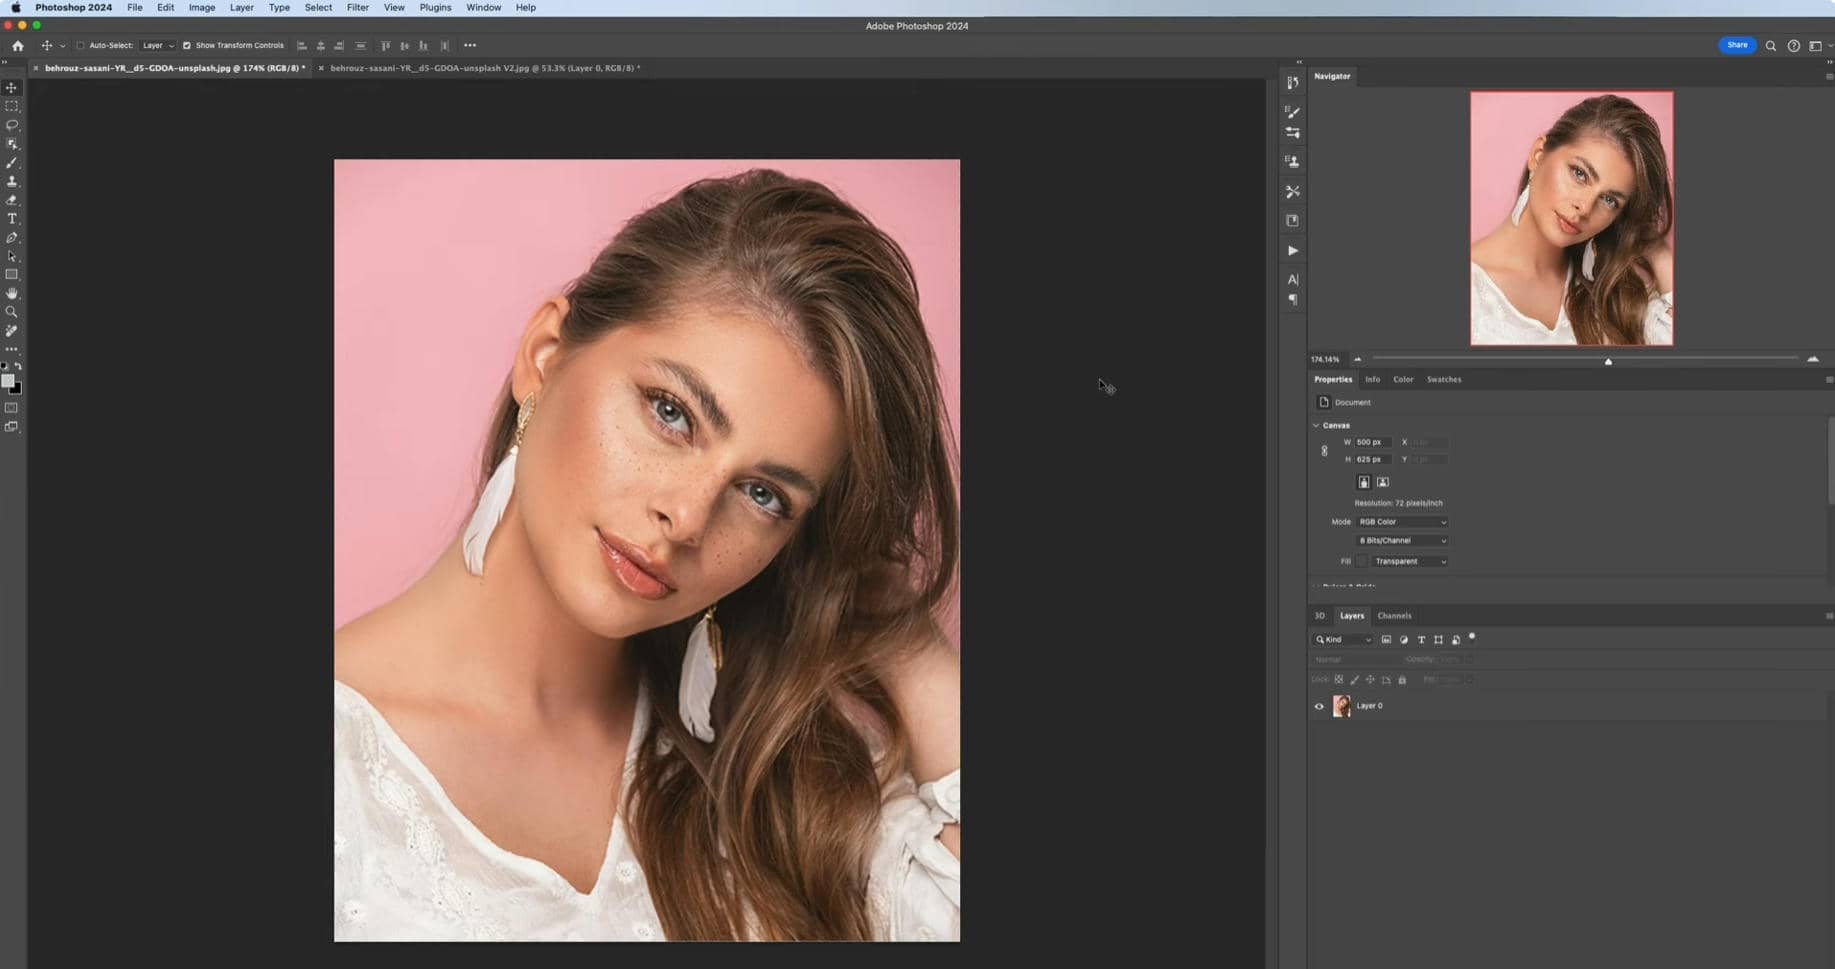Open the Layers panel flyout menu

(x=1829, y=616)
